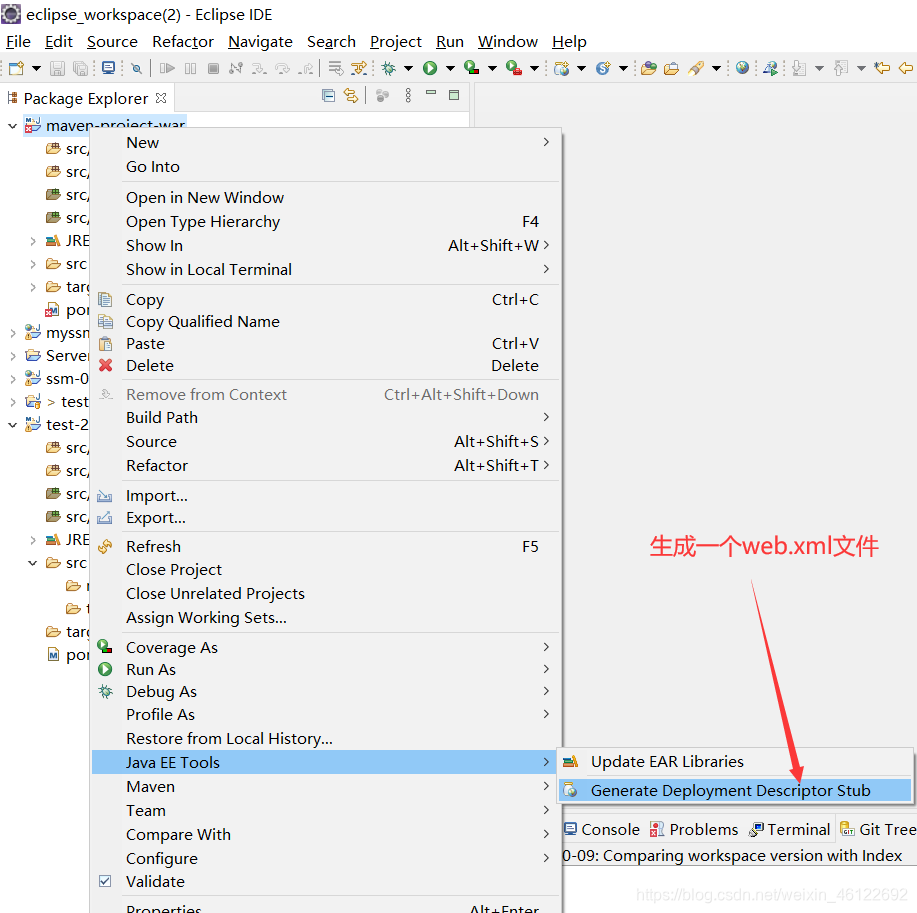
Task: Open the Window menu
Action: pyautogui.click(x=508, y=42)
